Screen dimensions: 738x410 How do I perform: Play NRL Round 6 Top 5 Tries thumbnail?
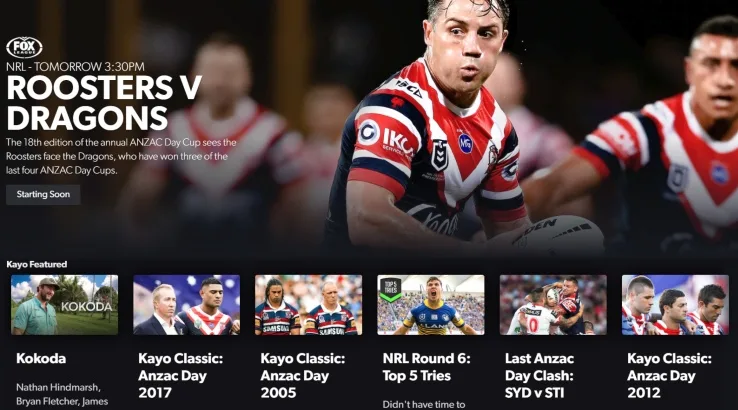coord(431,305)
